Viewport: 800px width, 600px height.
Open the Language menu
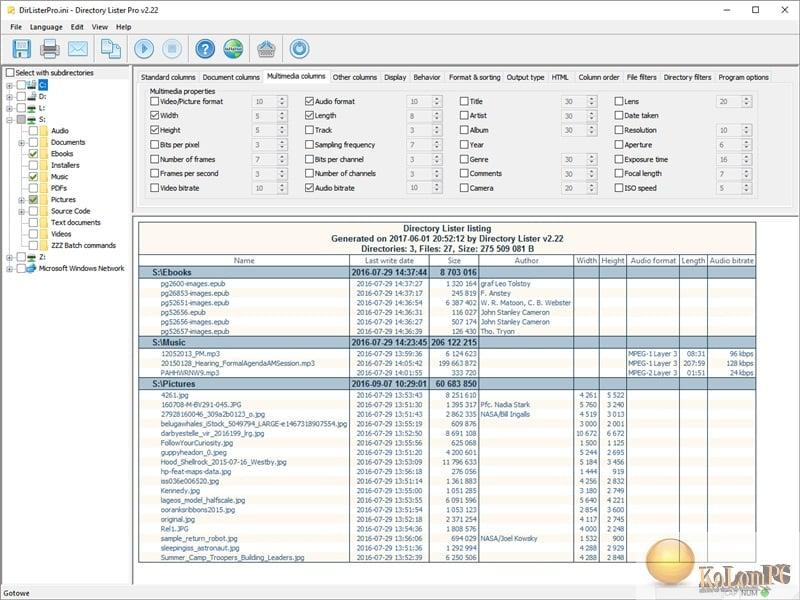click(46, 27)
